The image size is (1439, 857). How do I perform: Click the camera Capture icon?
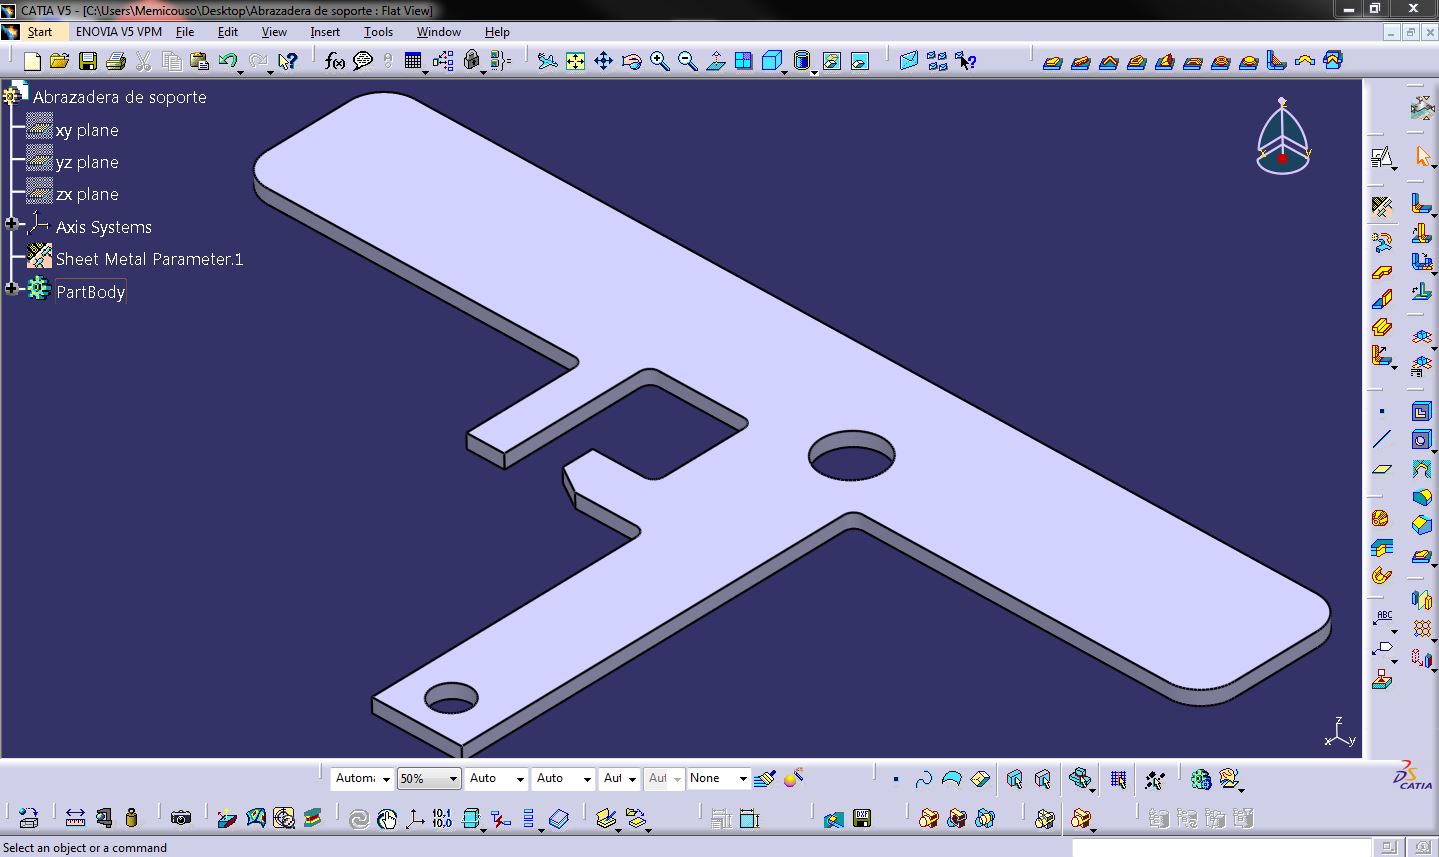tap(180, 818)
